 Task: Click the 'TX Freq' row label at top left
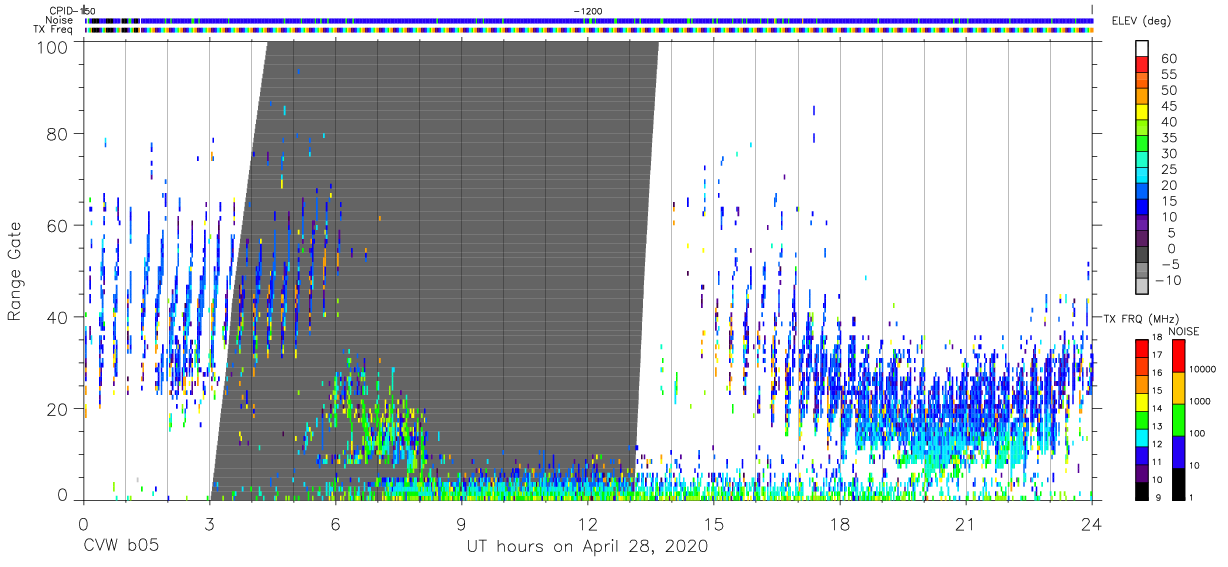click(x=55, y=30)
